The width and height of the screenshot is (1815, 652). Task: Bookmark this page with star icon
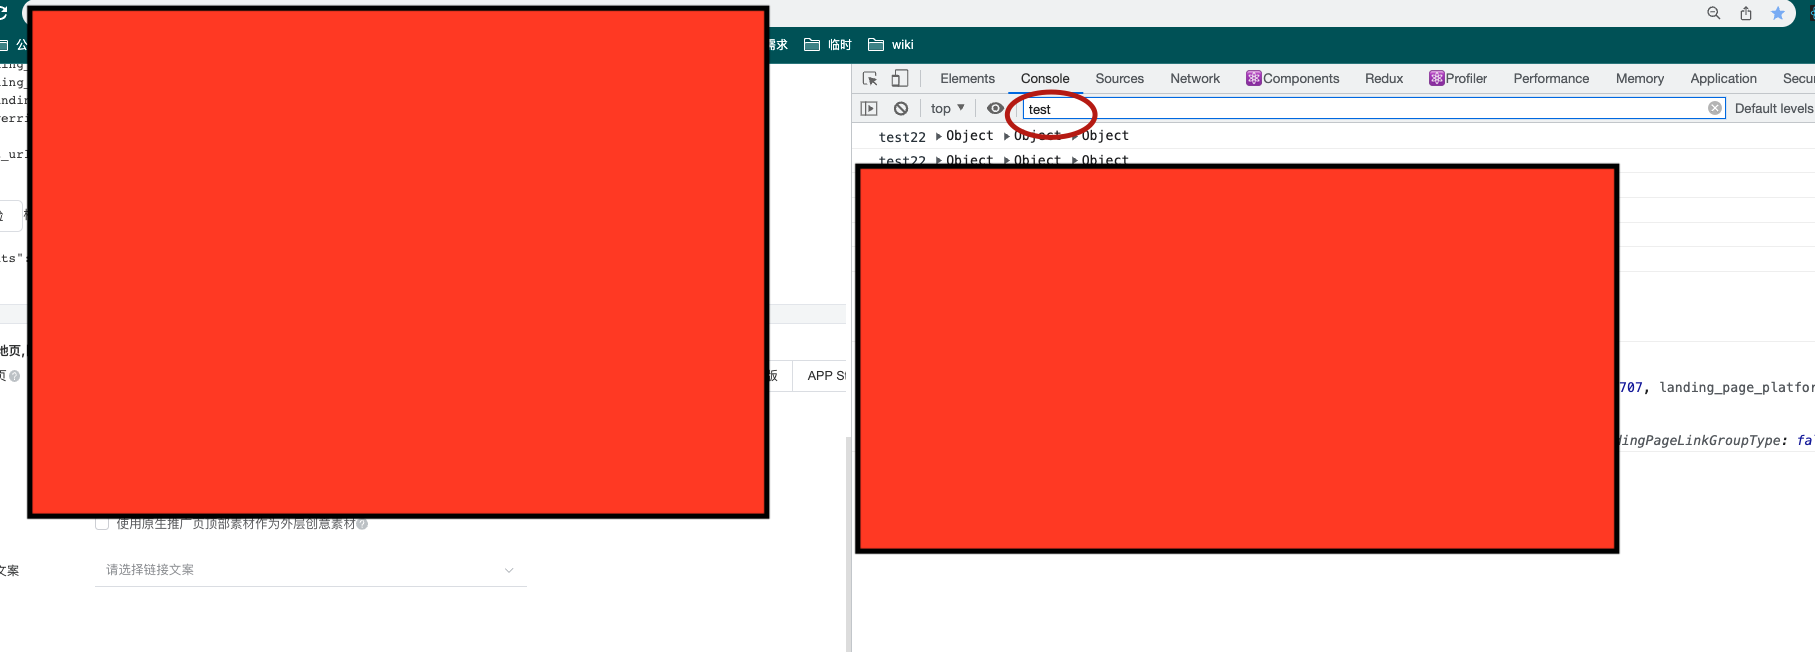pos(1778,13)
